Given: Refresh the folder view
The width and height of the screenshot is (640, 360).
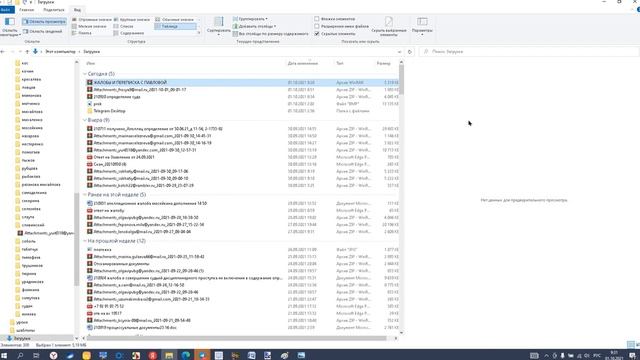Looking at the screenshot, I should point(409,52).
